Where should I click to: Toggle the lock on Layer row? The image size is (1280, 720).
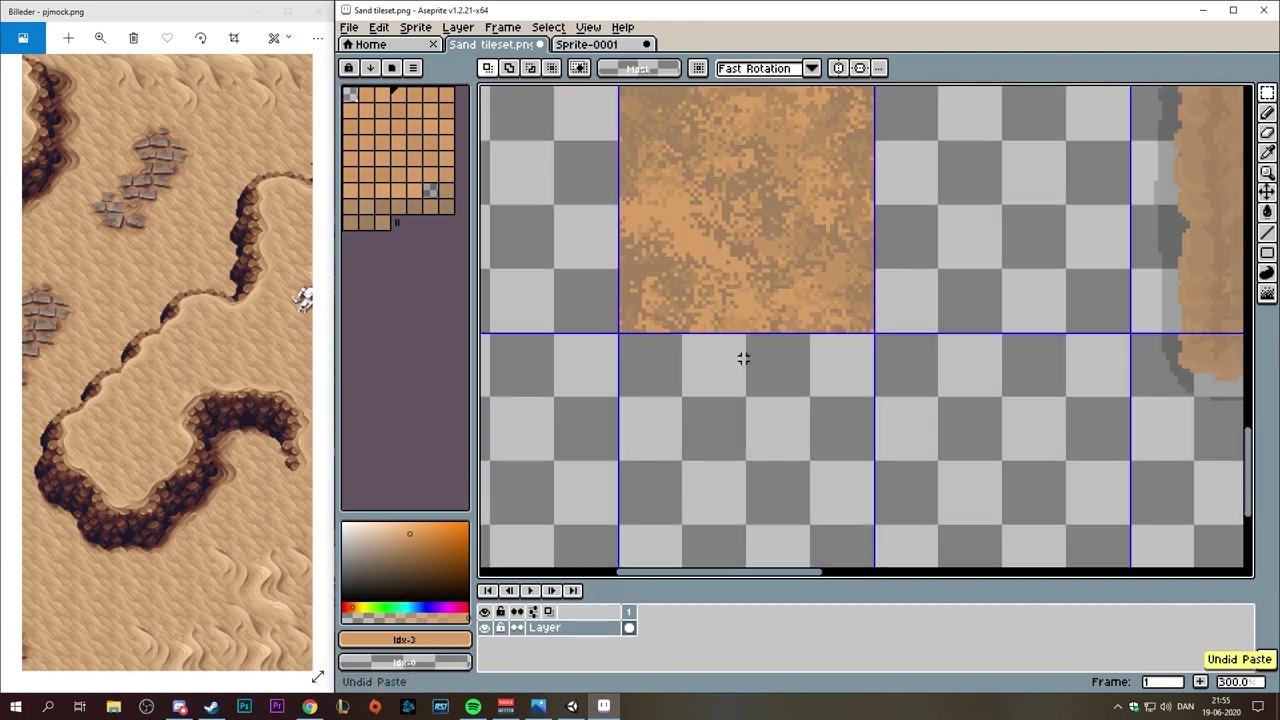[x=501, y=627]
